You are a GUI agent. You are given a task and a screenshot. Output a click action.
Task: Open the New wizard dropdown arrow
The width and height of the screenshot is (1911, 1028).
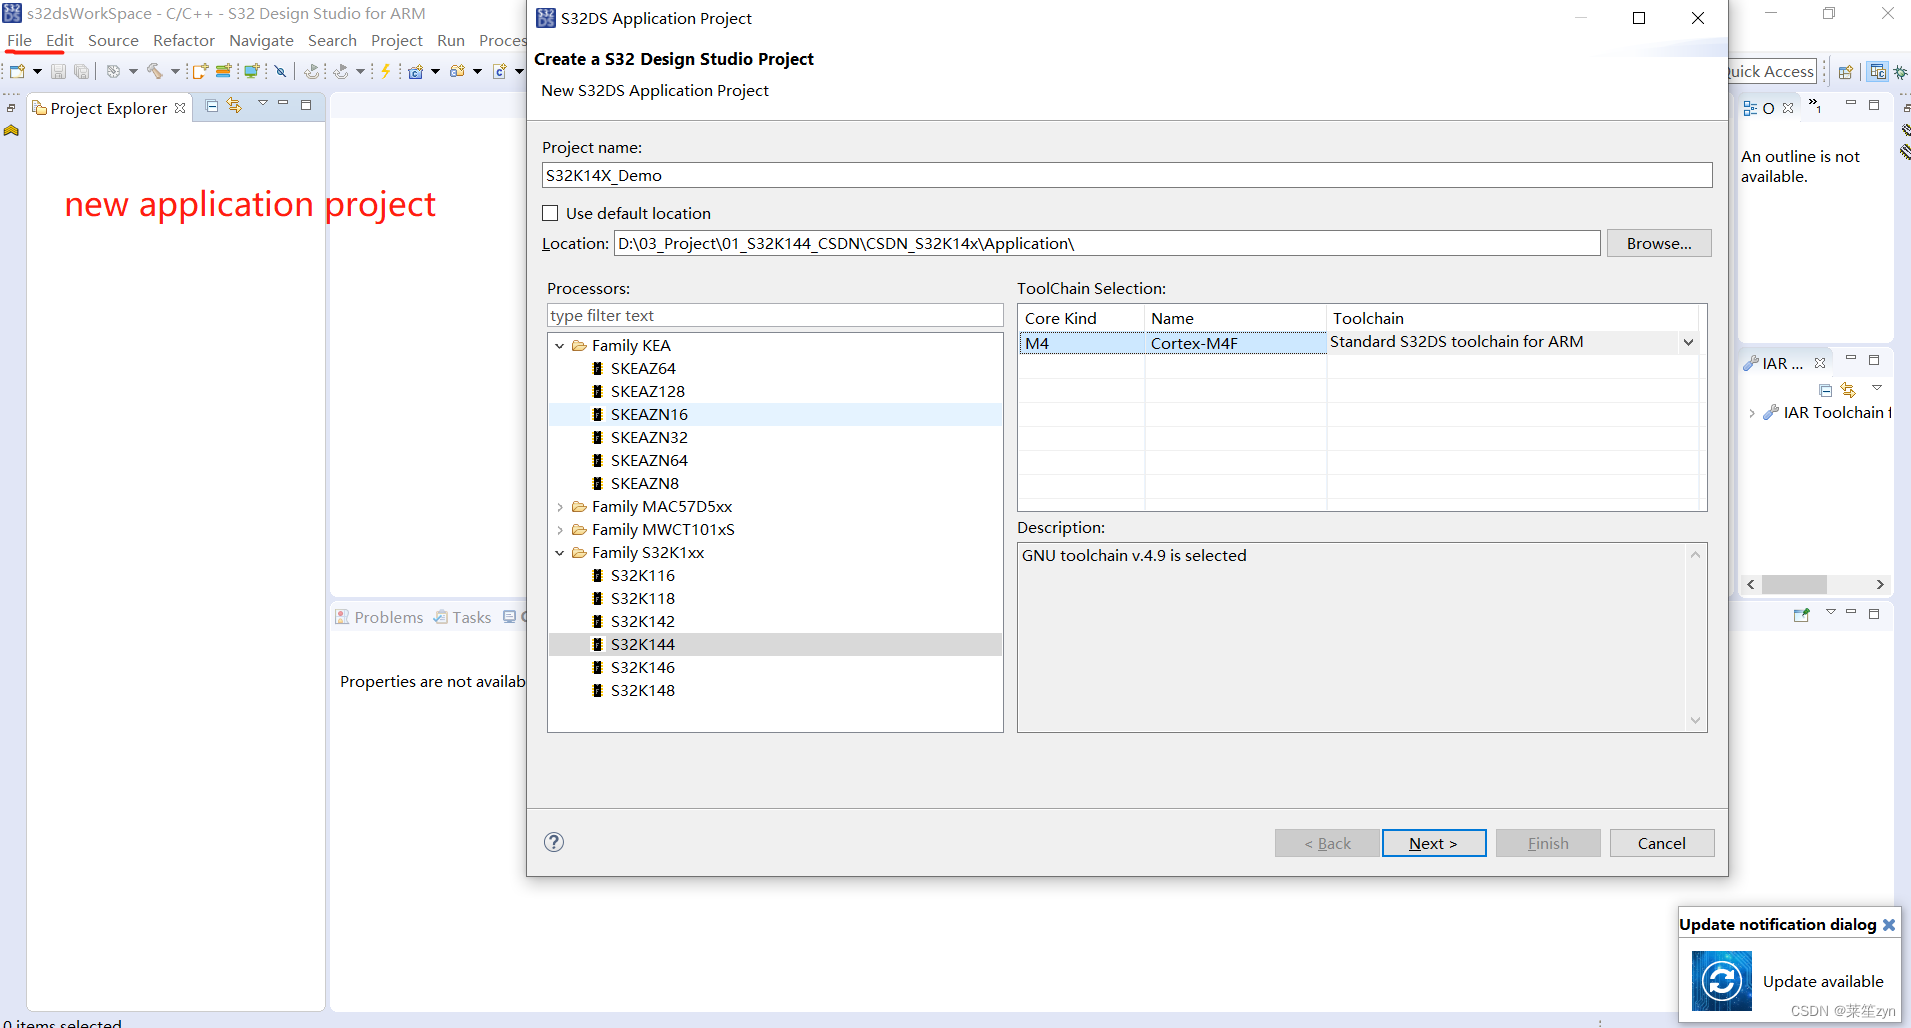click(x=37, y=71)
